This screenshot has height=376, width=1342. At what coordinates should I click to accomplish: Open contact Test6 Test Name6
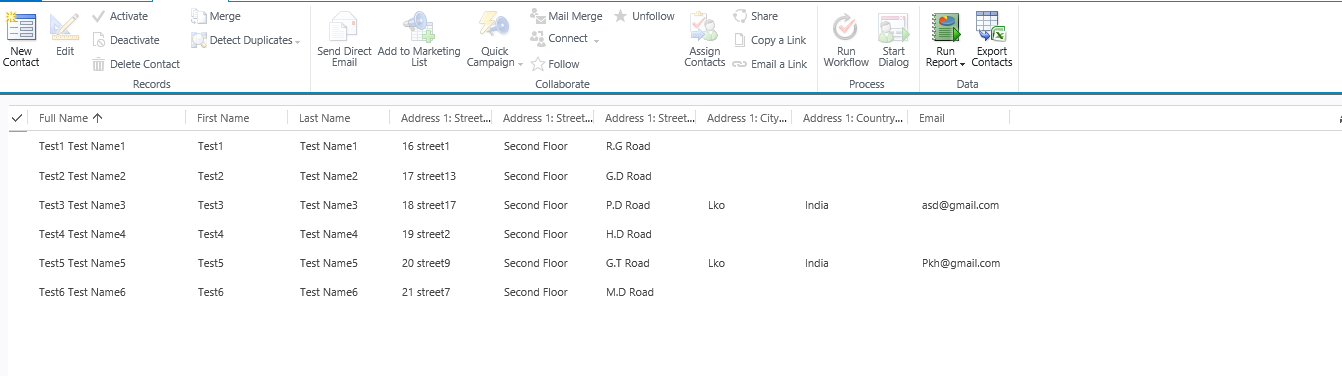tap(82, 292)
